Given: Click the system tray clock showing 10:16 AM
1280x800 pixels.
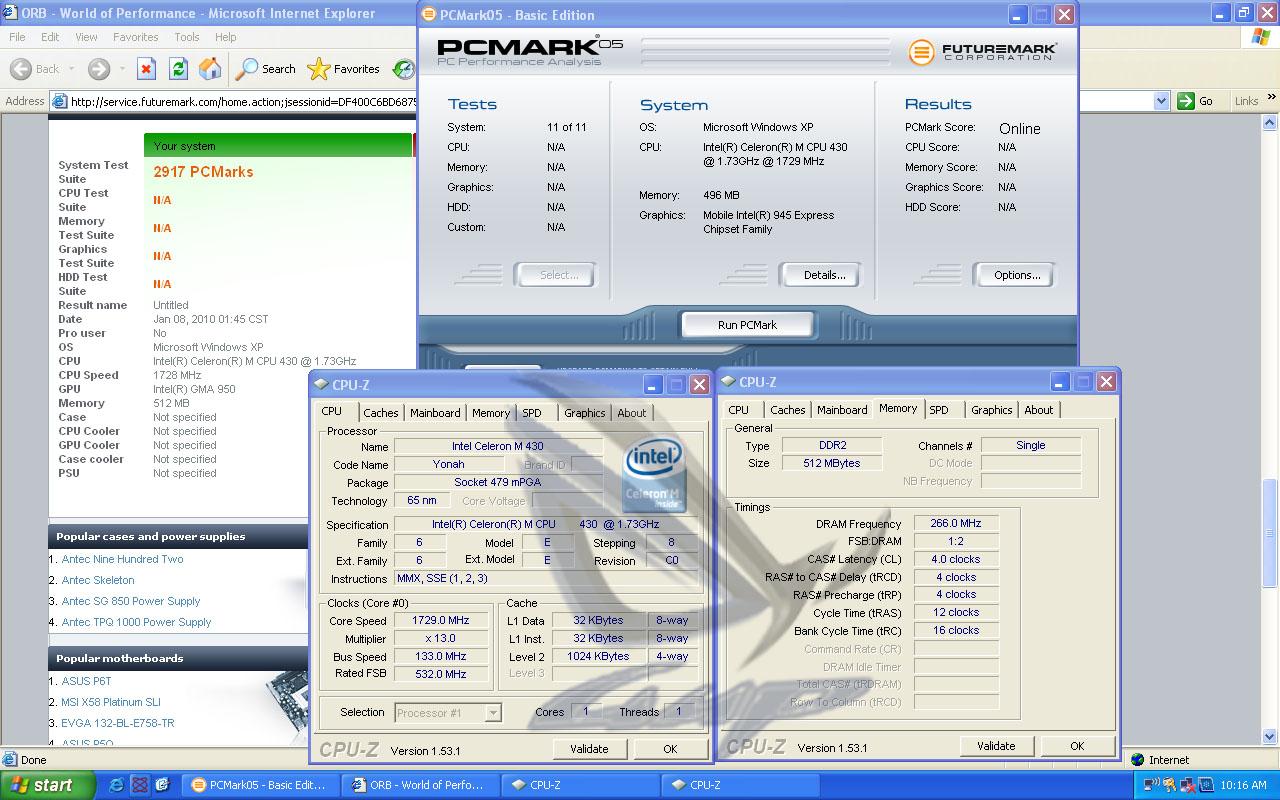Looking at the screenshot, I should pos(1244,785).
